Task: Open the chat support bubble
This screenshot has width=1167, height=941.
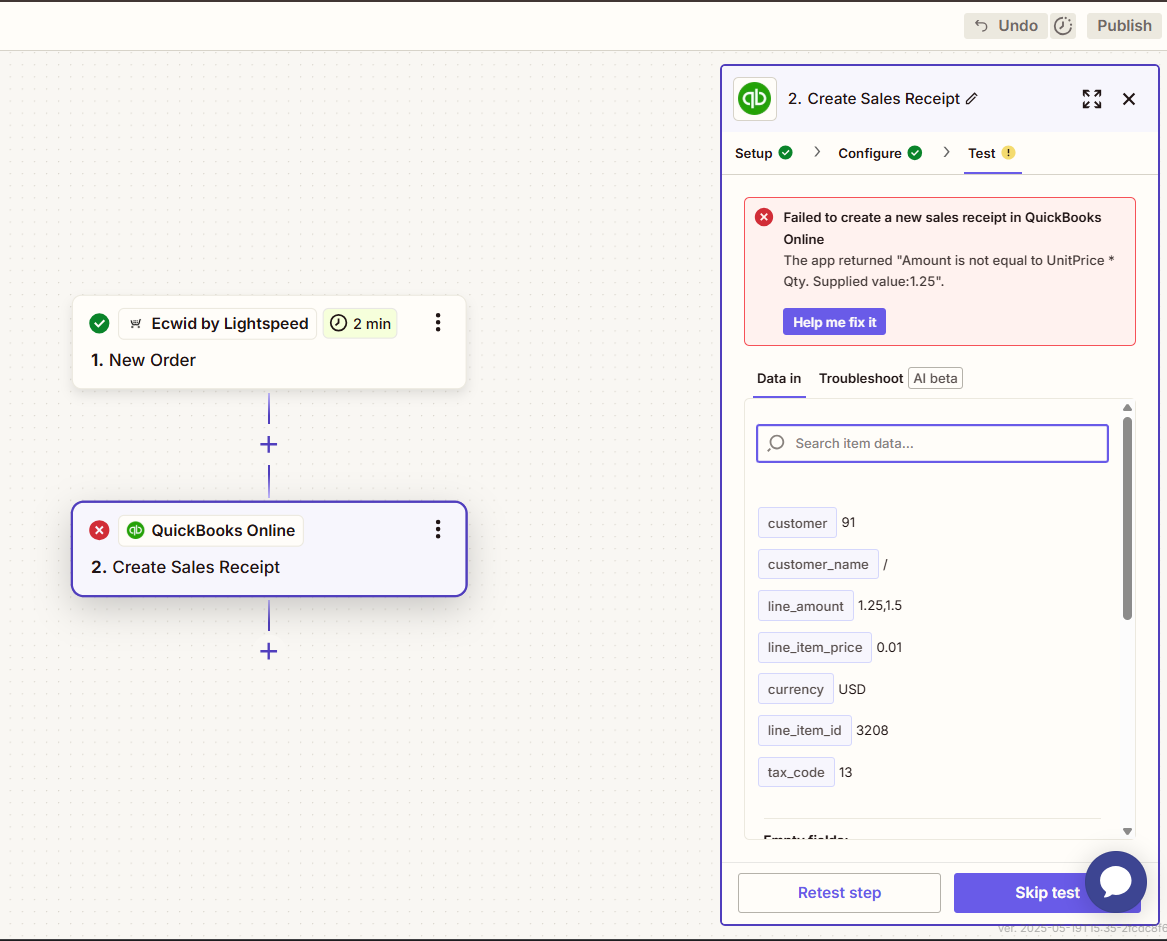Action: [x=1116, y=882]
